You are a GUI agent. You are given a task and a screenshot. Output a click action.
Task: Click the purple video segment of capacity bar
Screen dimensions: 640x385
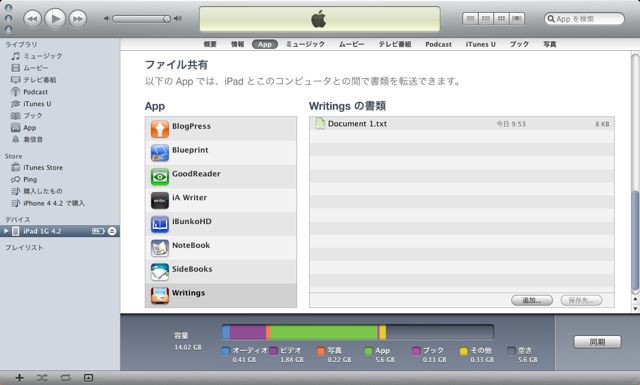[x=248, y=332]
